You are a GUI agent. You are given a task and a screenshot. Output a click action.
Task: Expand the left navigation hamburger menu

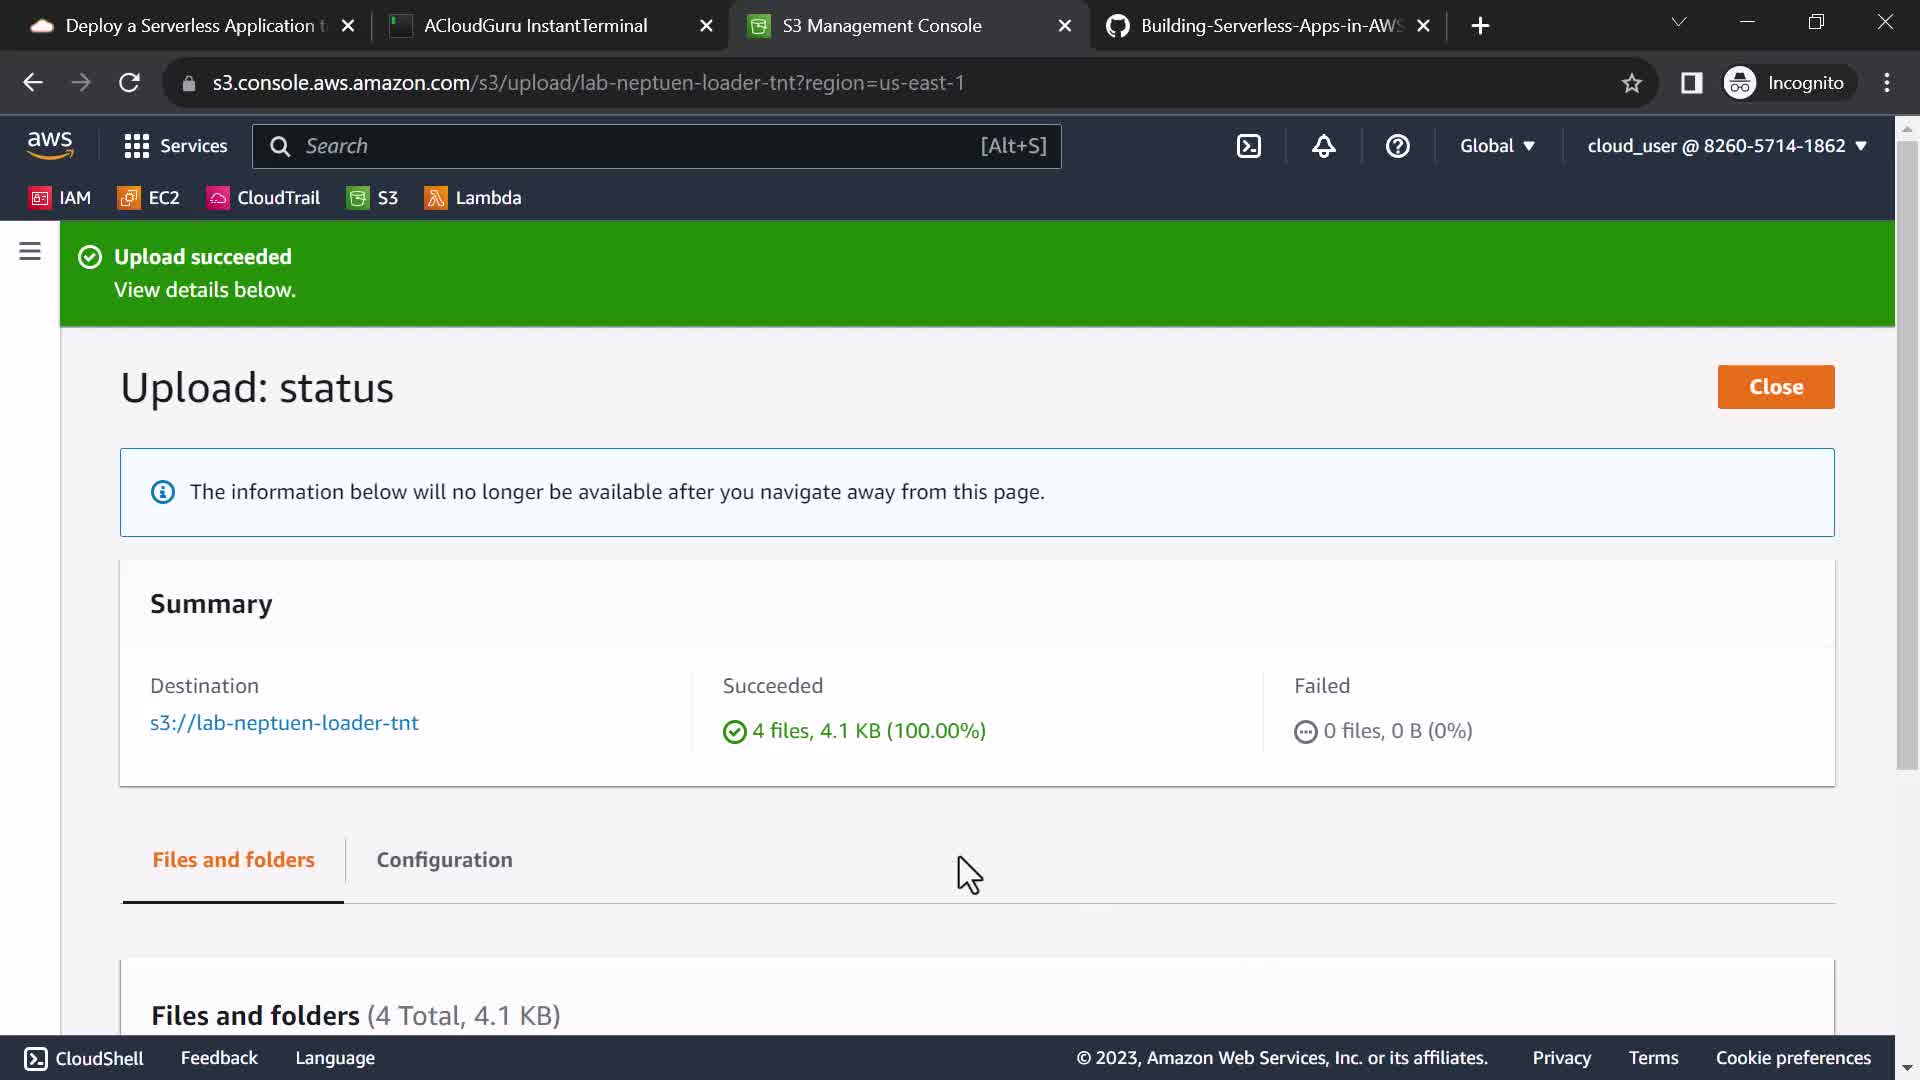[30, 252]
